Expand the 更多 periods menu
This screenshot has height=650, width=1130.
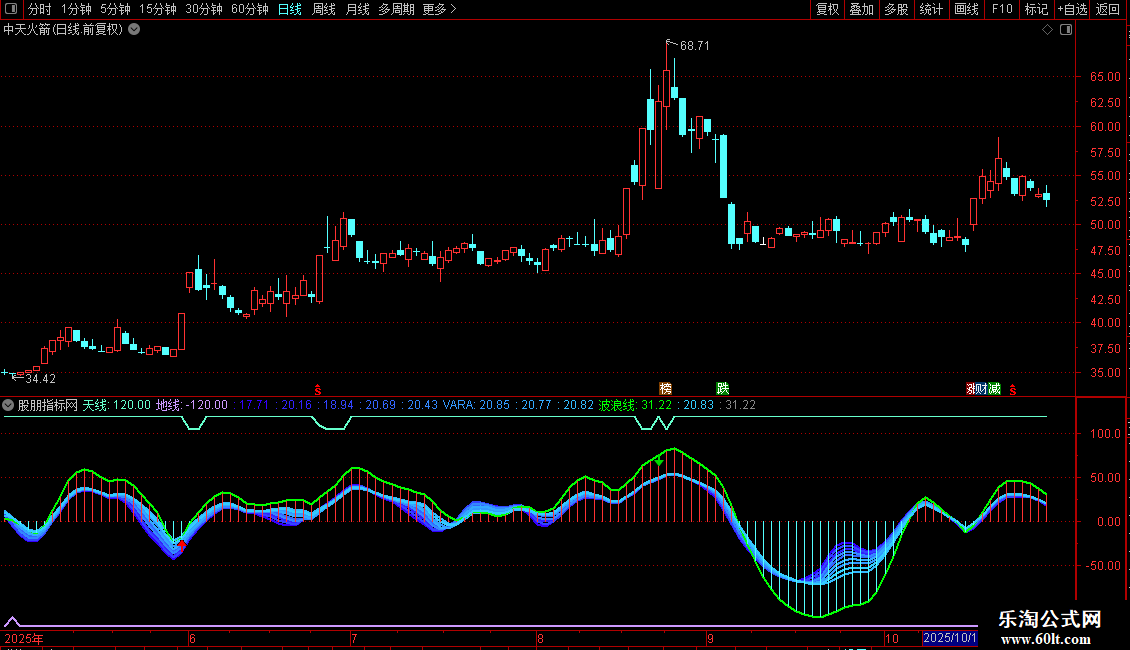coord(439,10)
